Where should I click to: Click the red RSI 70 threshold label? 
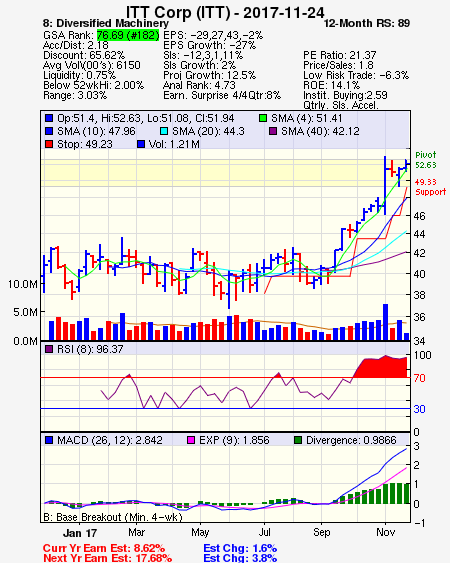click(419, 378)
